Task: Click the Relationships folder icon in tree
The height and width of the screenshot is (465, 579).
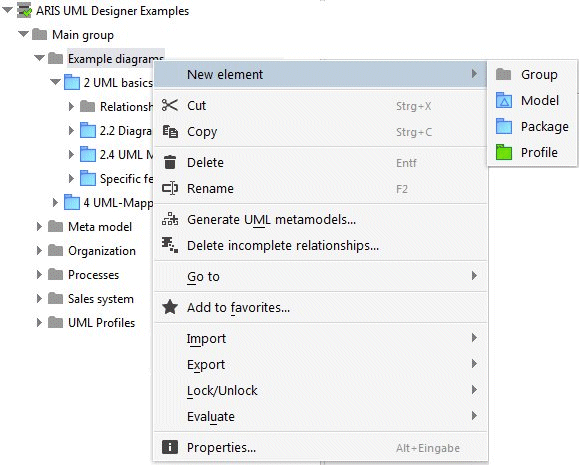Action: (x=88, y=106)
